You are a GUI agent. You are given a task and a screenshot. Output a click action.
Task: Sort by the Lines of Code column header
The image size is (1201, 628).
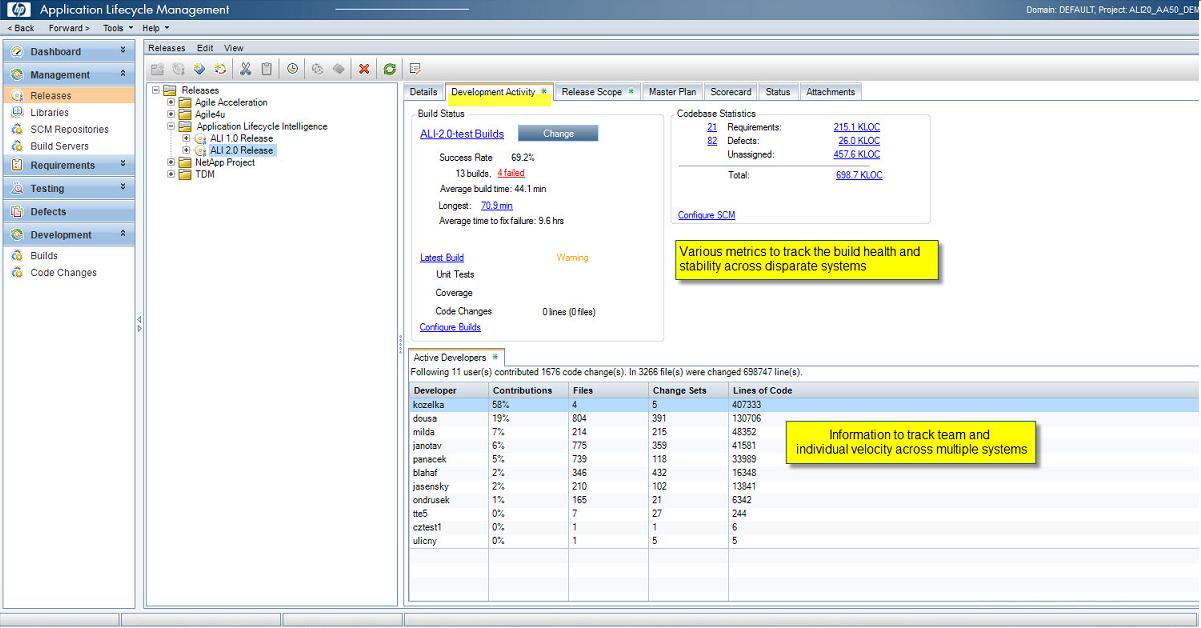[x=963, y=390]
